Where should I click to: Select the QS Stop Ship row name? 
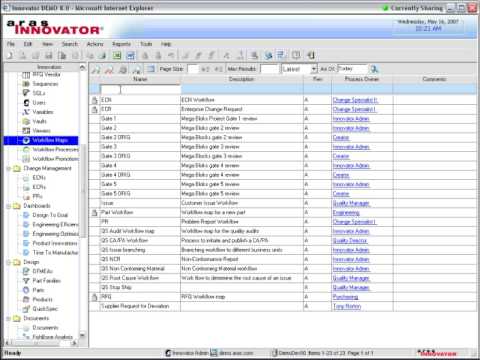[x=116, y=287]
